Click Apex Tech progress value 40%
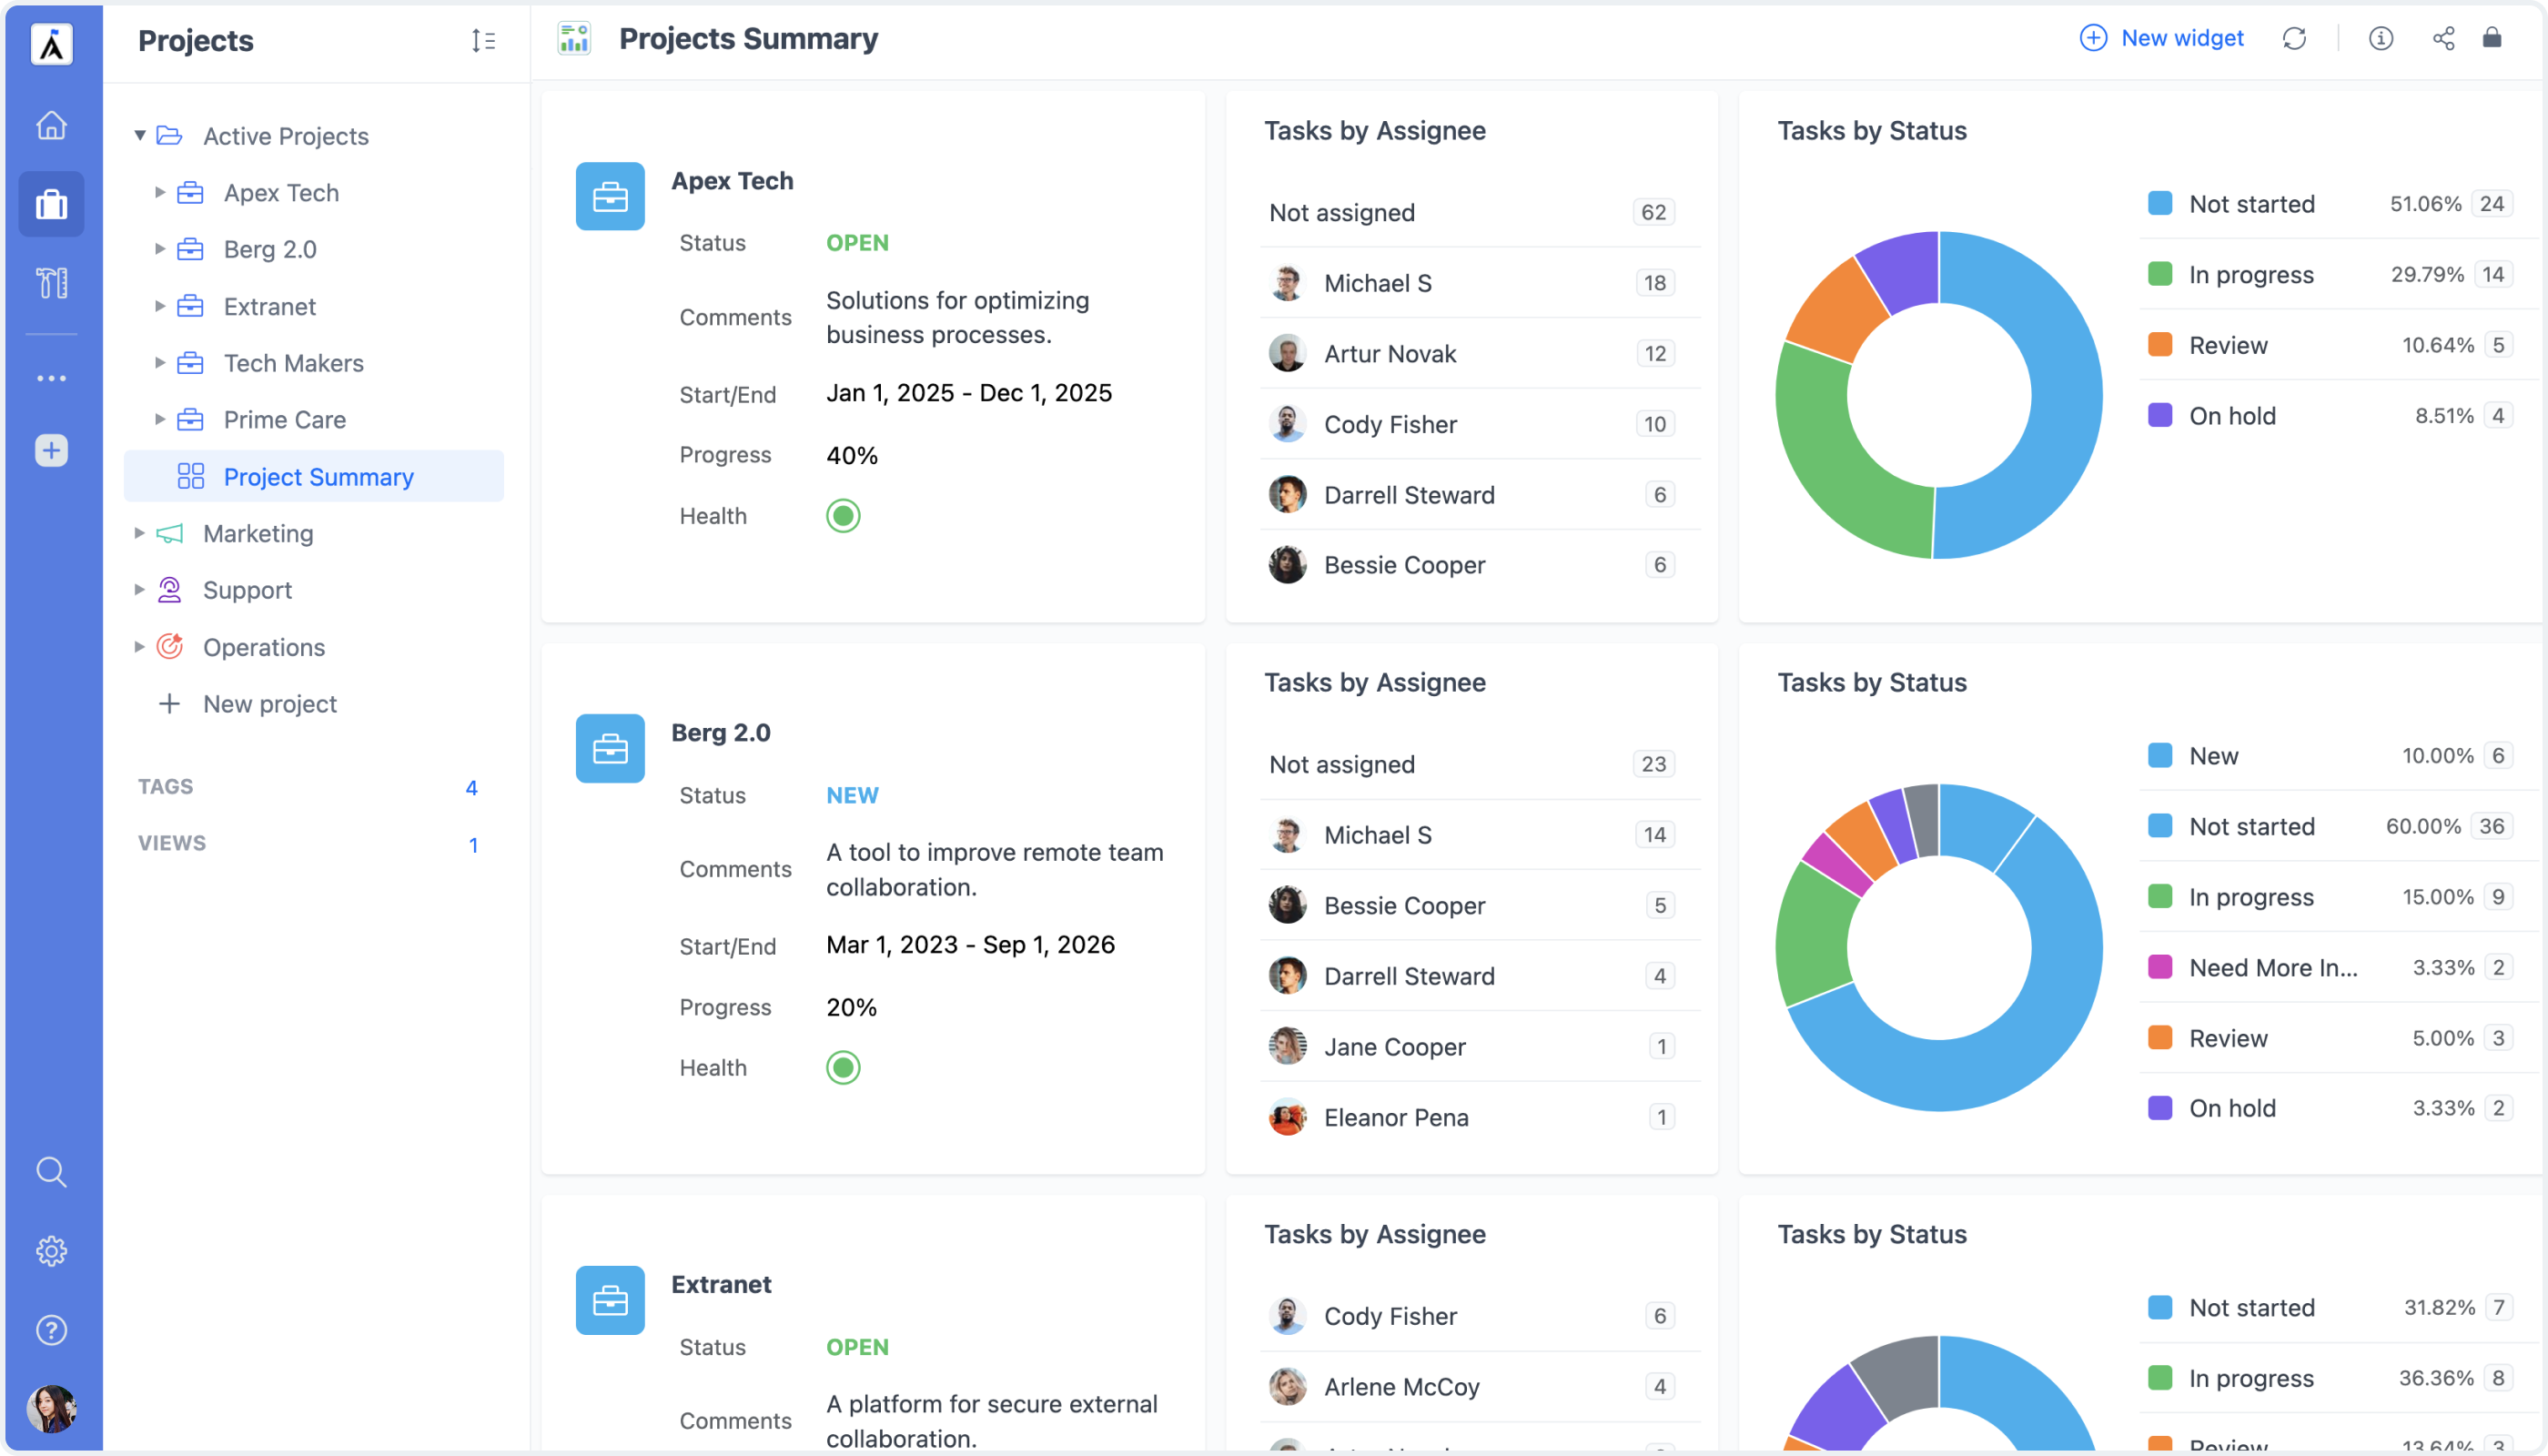The height and width of the screenshot is (1456, 2548). (x=852, y=456)
